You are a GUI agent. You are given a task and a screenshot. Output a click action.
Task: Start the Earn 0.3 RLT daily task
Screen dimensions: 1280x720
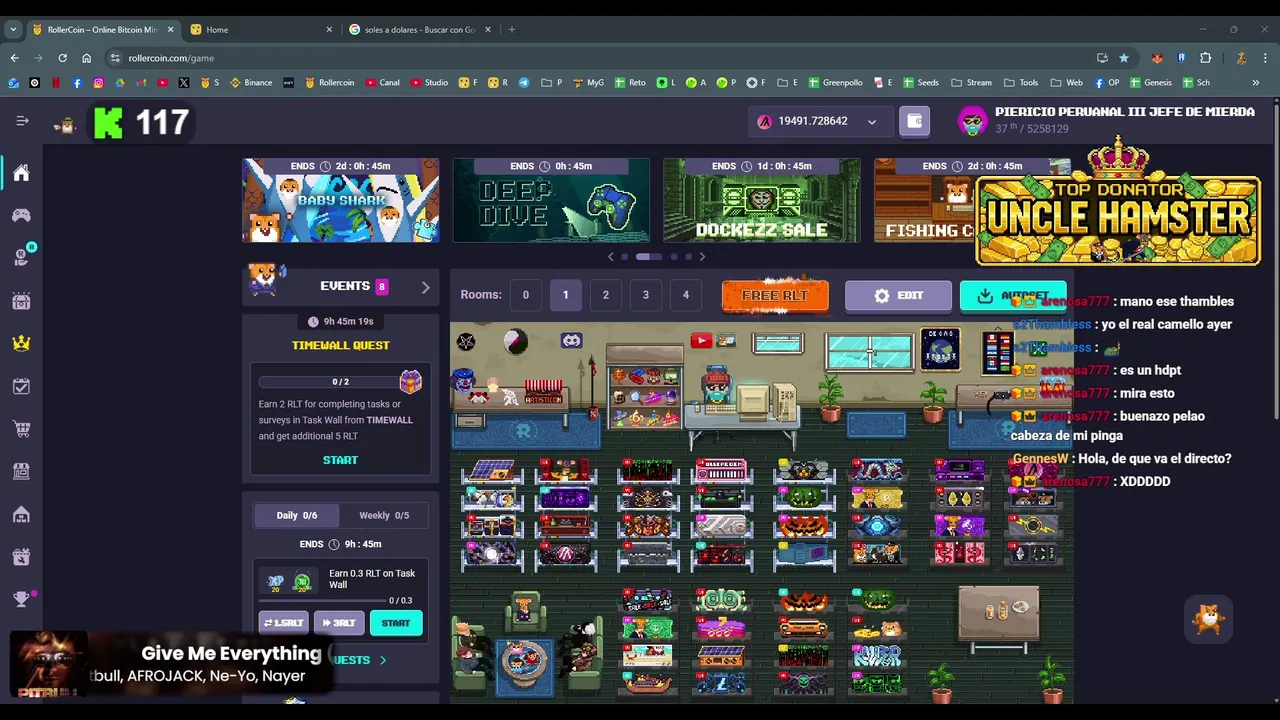click(x=396, y=623)
